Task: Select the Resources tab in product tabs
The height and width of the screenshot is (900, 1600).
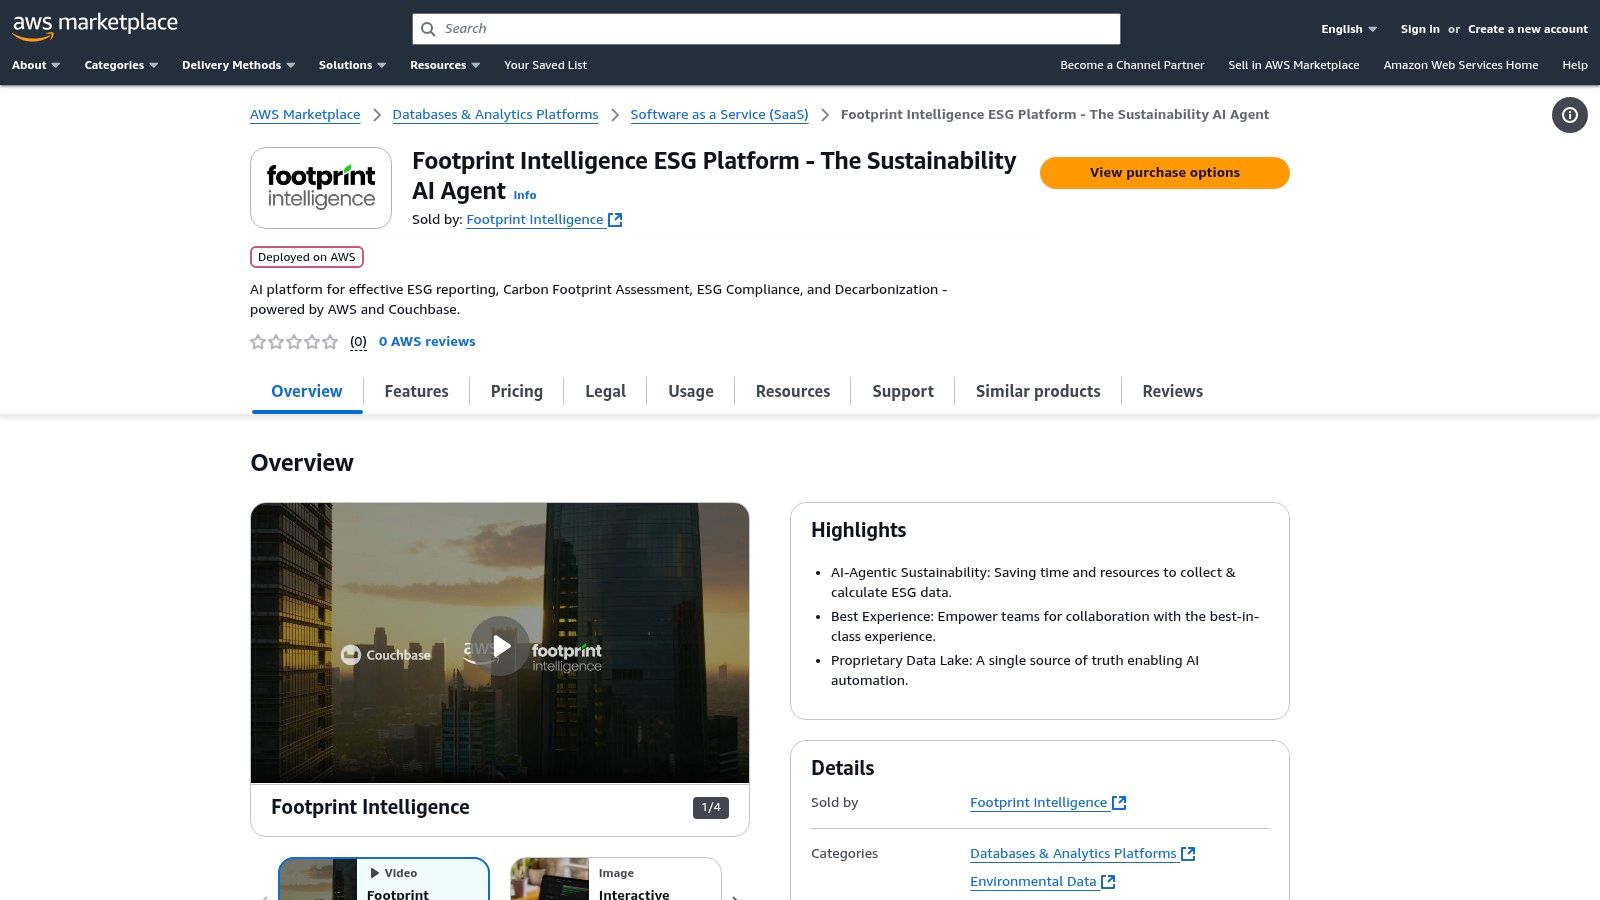Action: tap(793, 391)
